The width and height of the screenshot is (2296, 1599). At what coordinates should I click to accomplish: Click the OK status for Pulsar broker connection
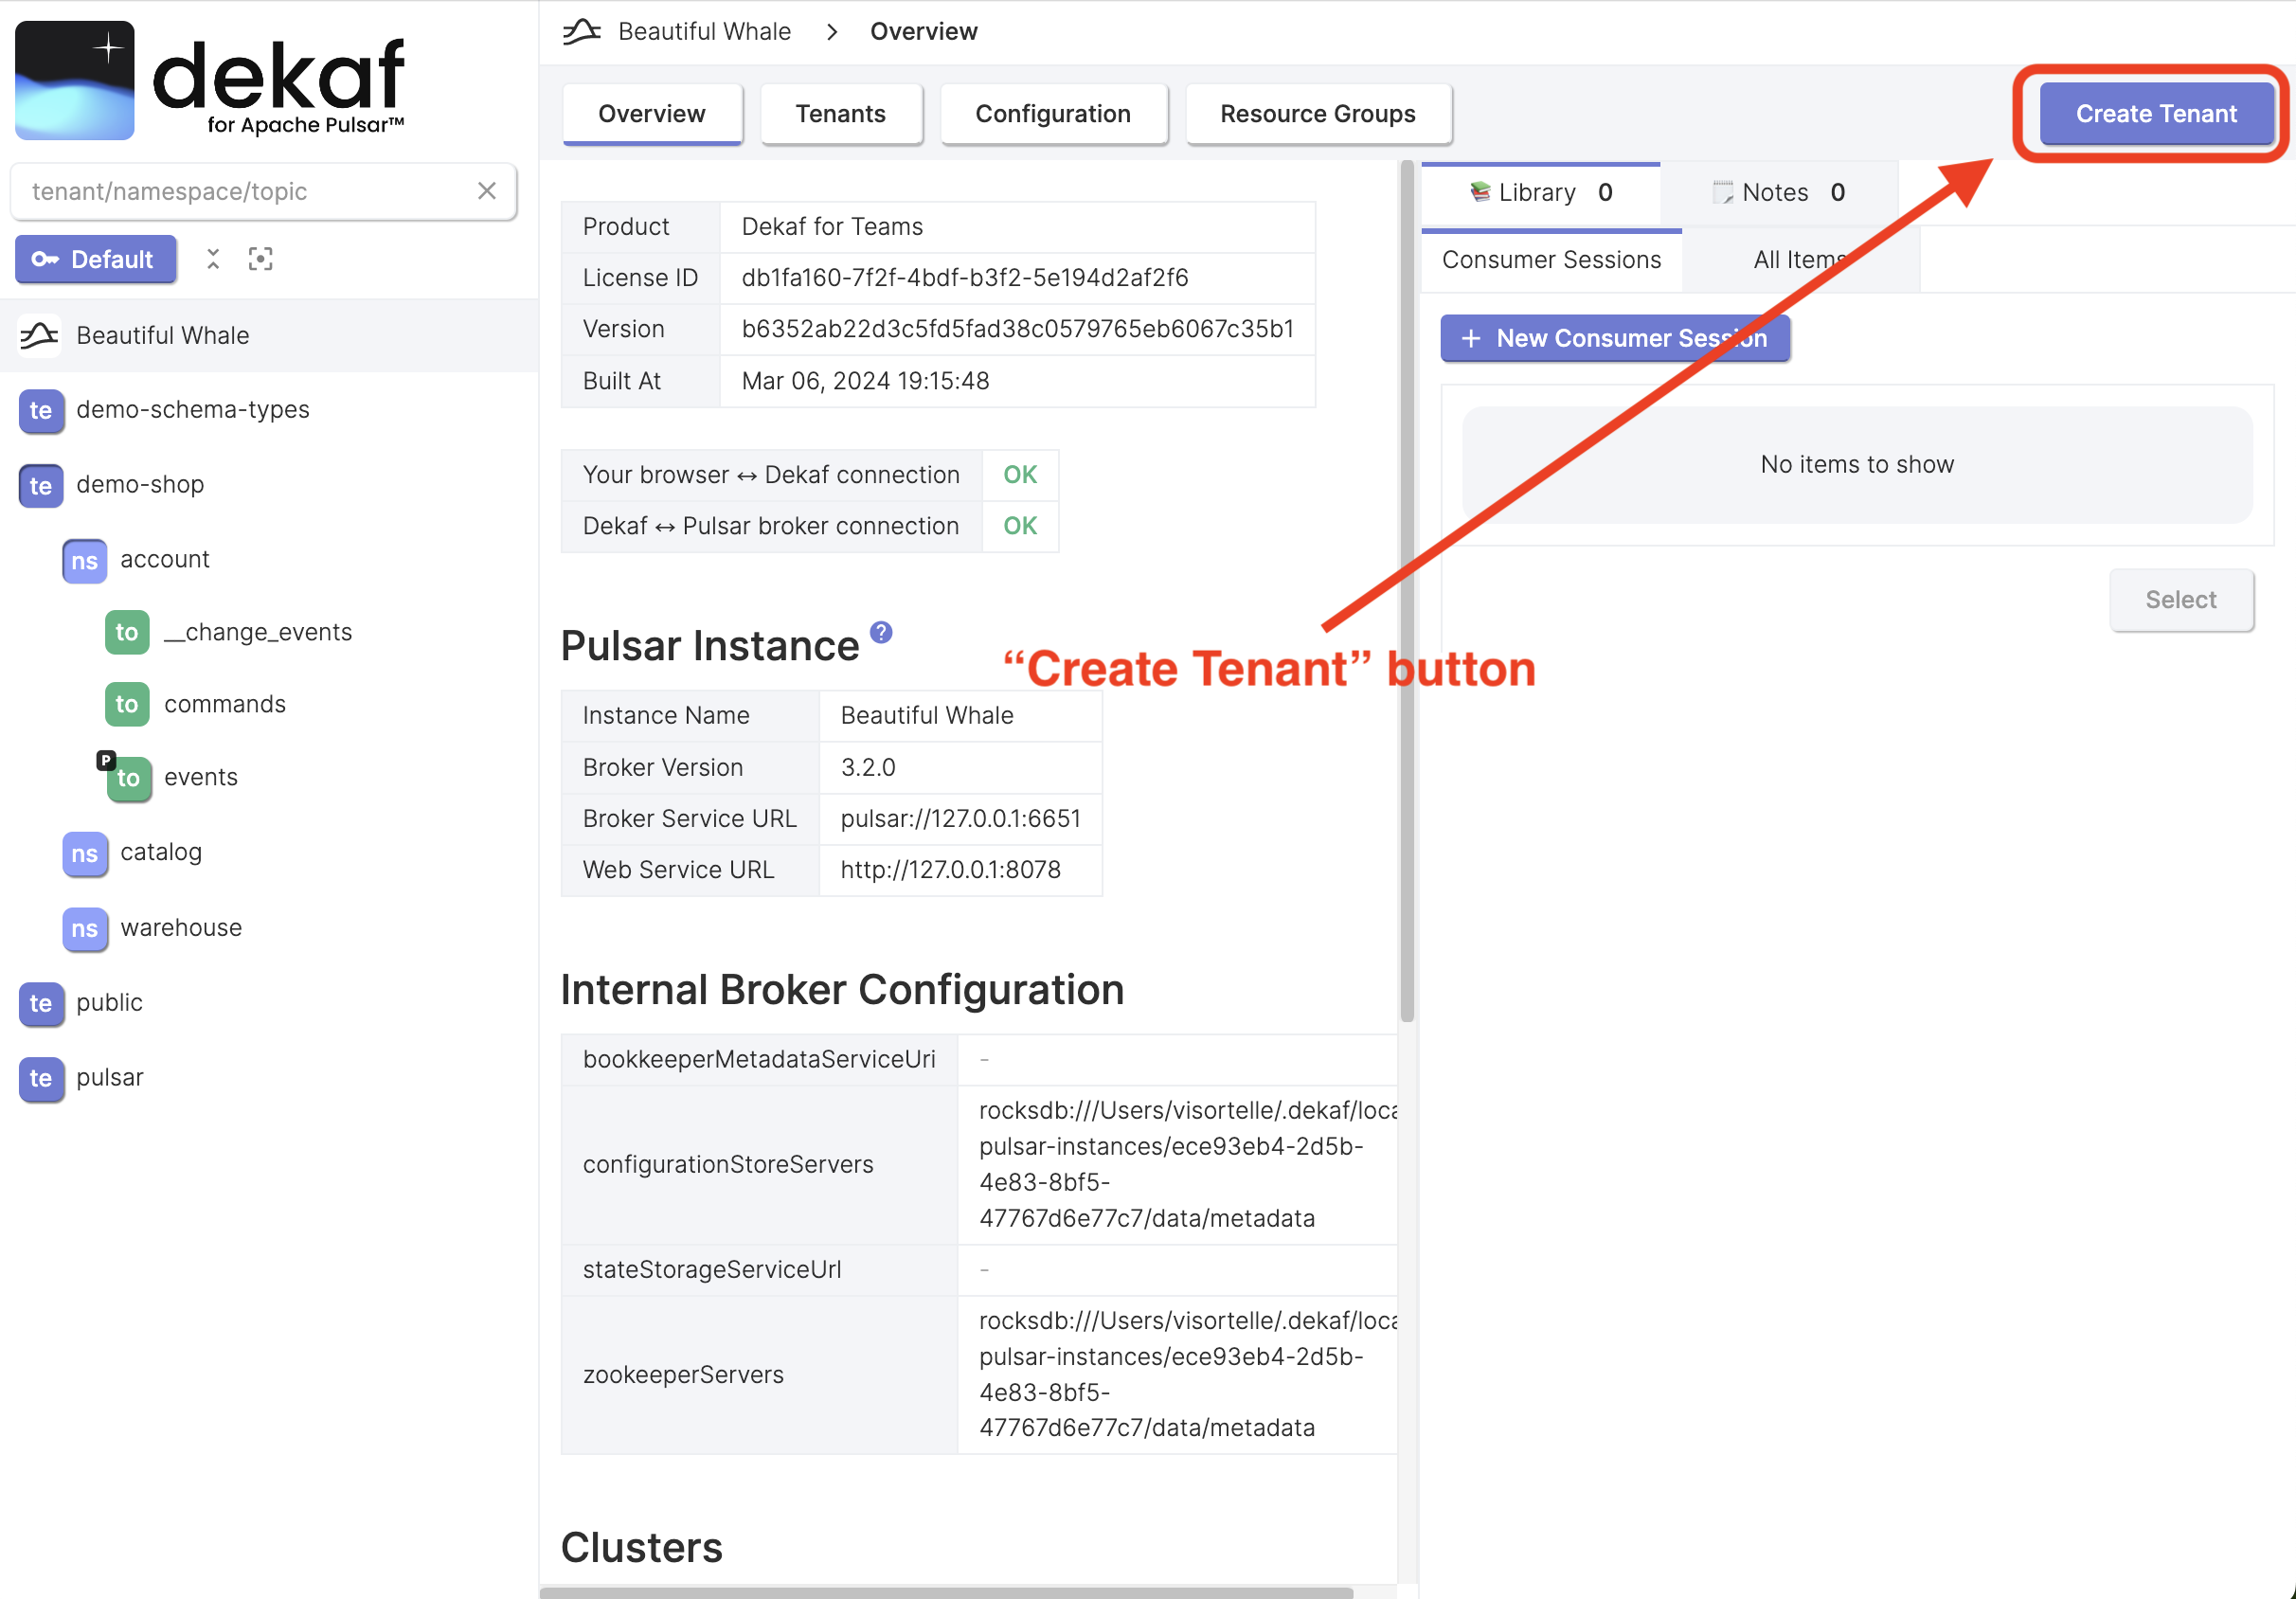point(1020,526)
